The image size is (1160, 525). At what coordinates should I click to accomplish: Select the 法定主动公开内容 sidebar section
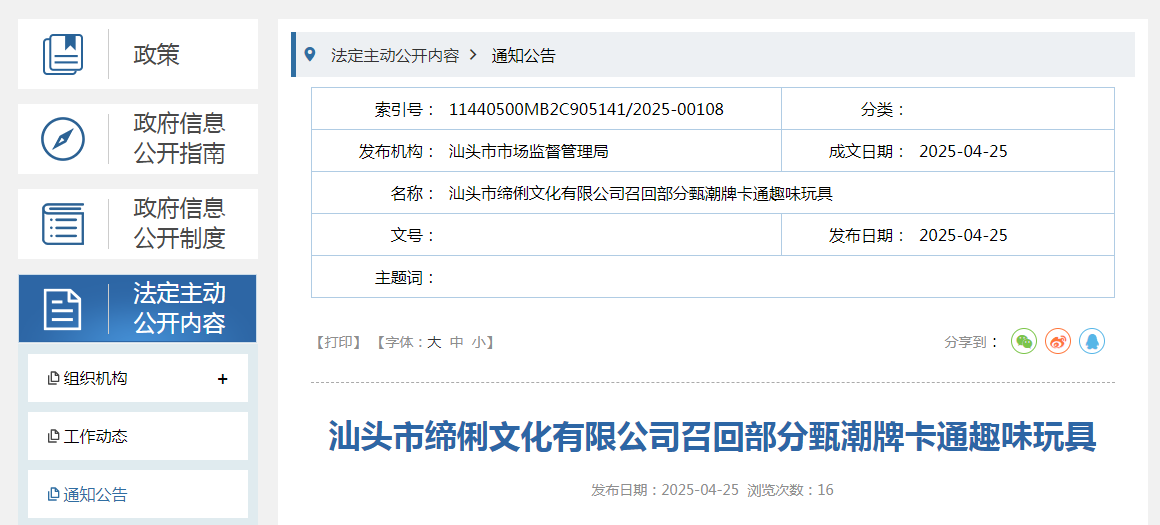tap(138, 308)
